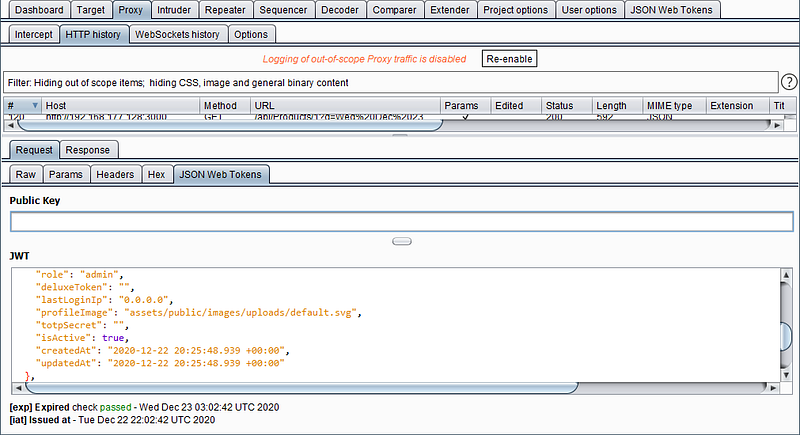Click JWT pane scroll up arrow

pyautogui.click(x=786, y=275)
